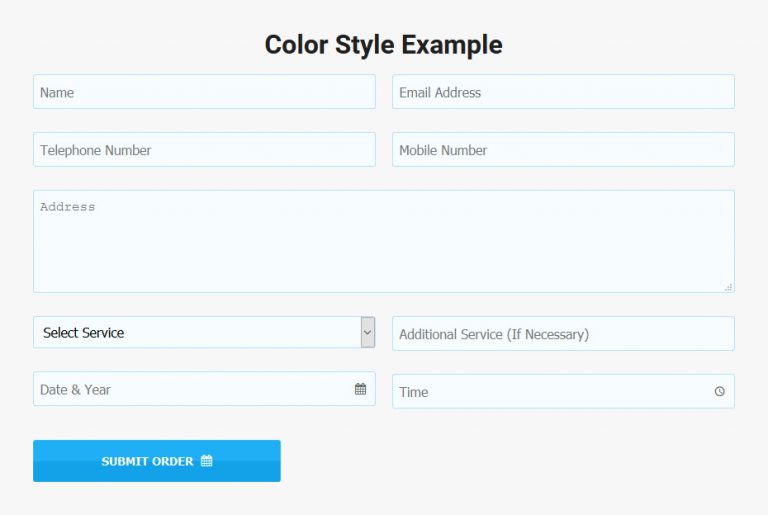
Task: Focus the Name input field
Action: [204, 92]
